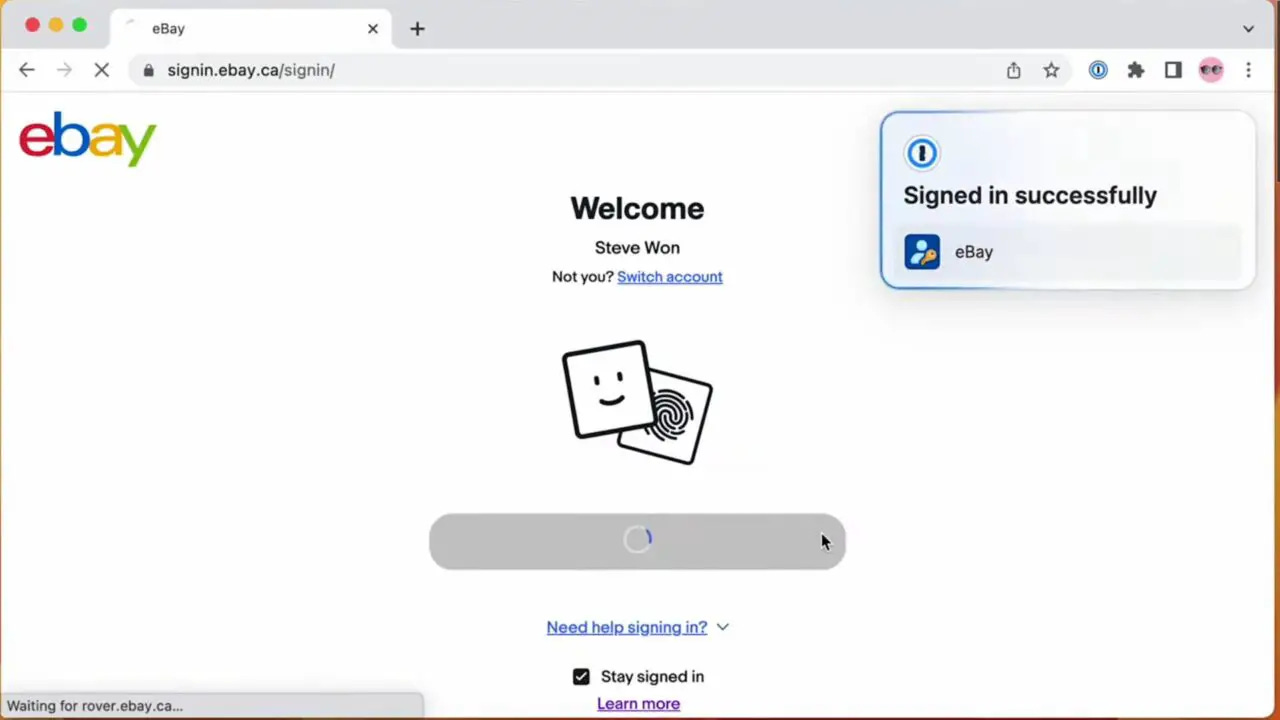Viewport: 1280px width, 720px height.
Task: Click the browser forward arrow
Action: (65, 70)
